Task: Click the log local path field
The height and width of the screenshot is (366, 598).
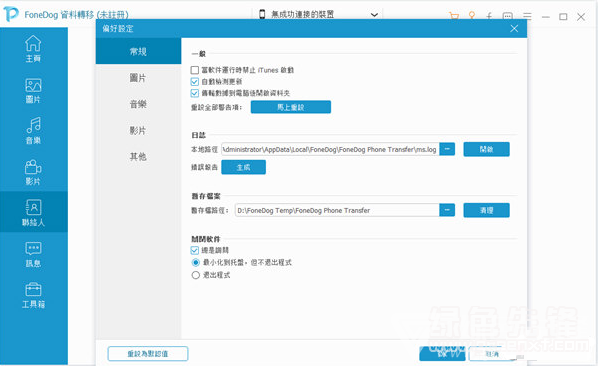Action: pos(330,149)
